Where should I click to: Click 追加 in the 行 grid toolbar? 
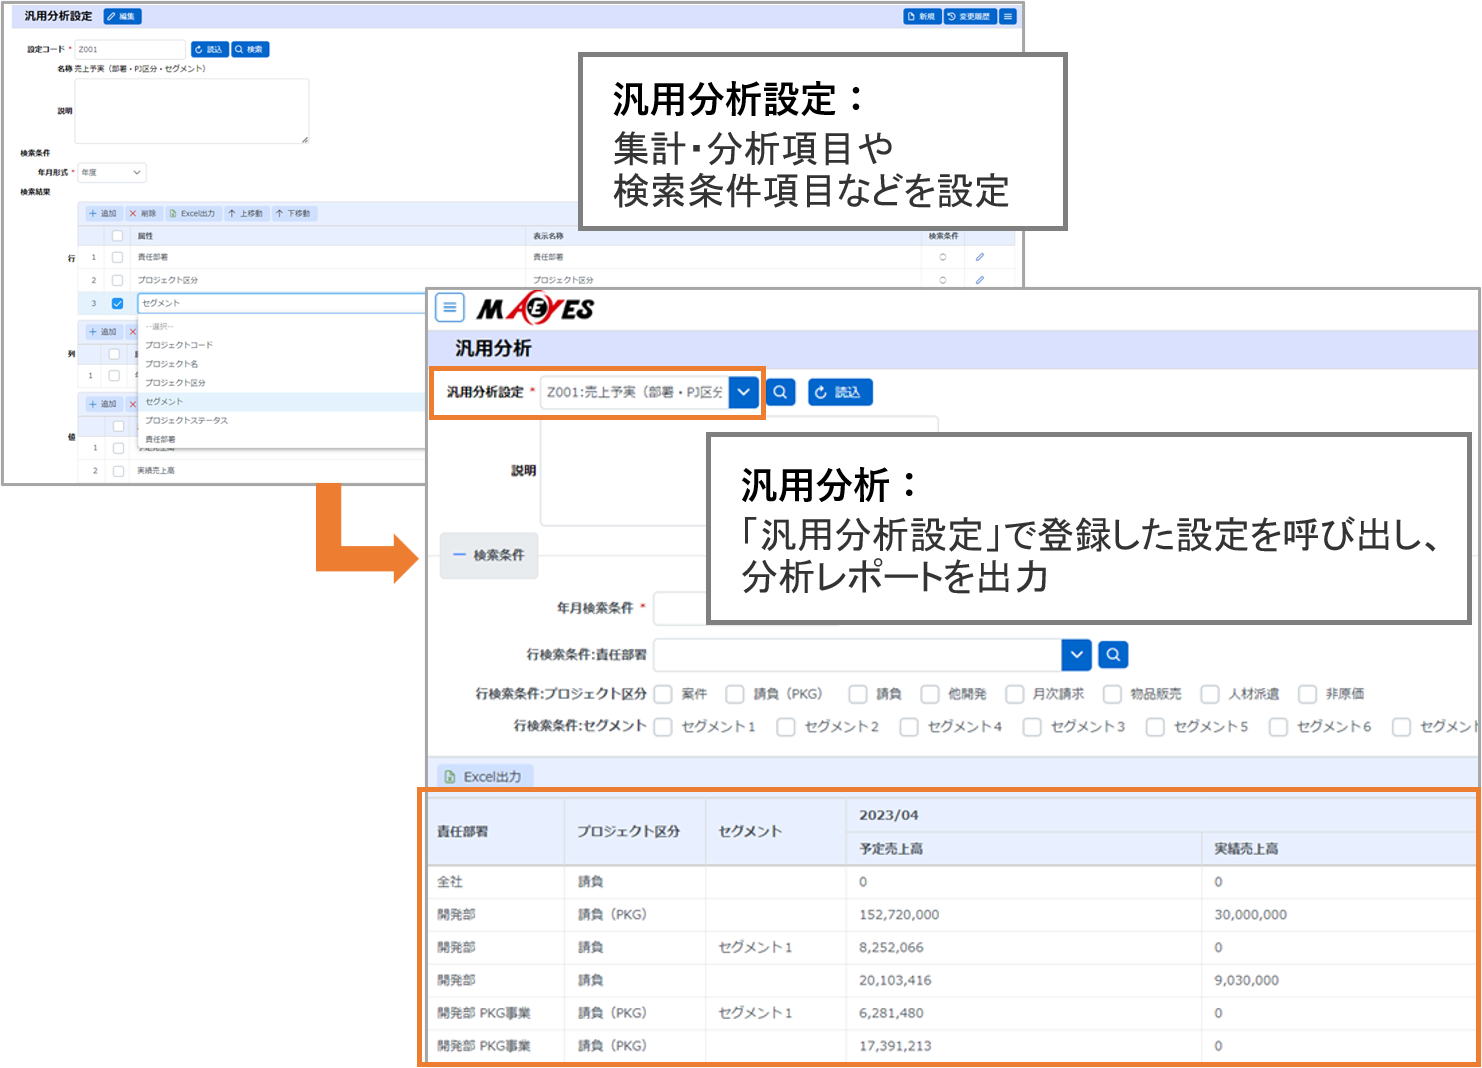pos(103,213)
